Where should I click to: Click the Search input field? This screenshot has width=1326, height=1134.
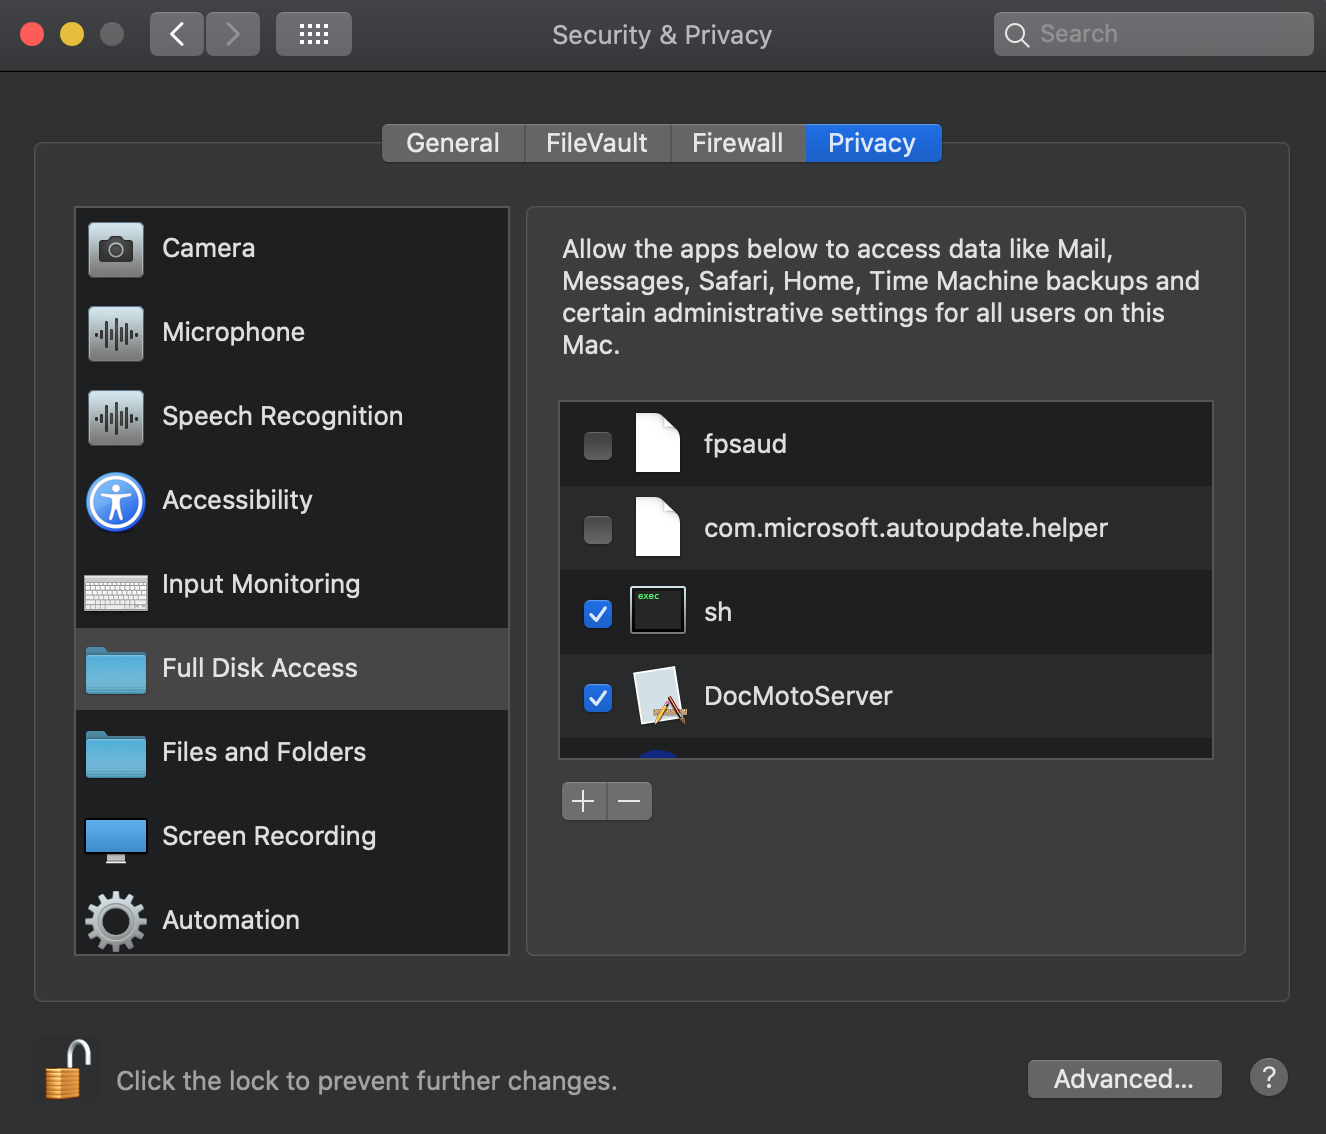(1154, 34)
